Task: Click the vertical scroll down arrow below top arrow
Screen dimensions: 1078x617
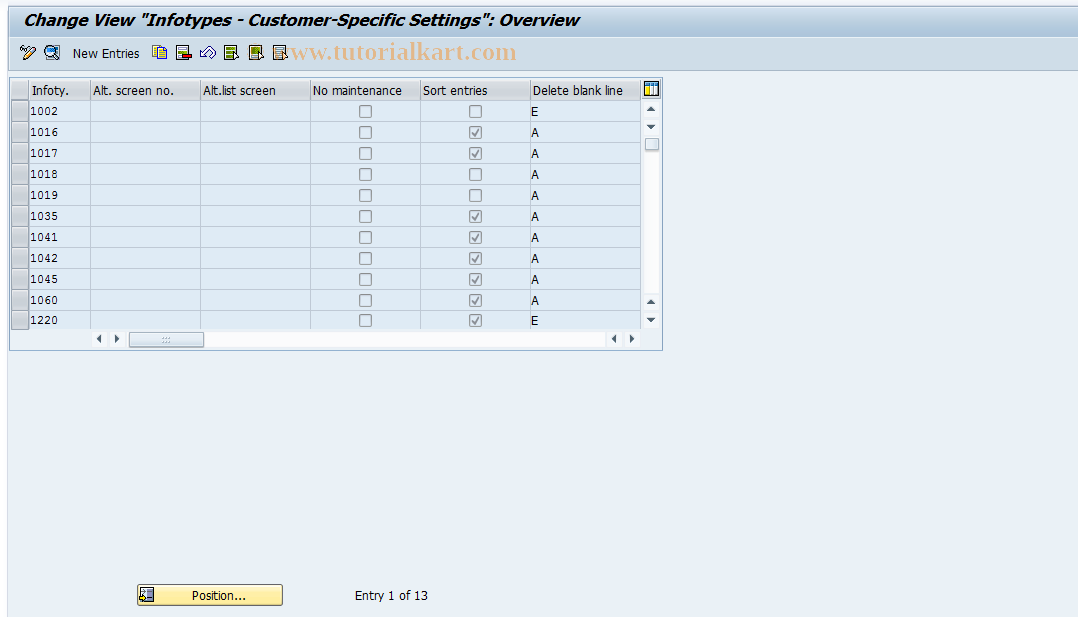Action: tap(651, 127)
